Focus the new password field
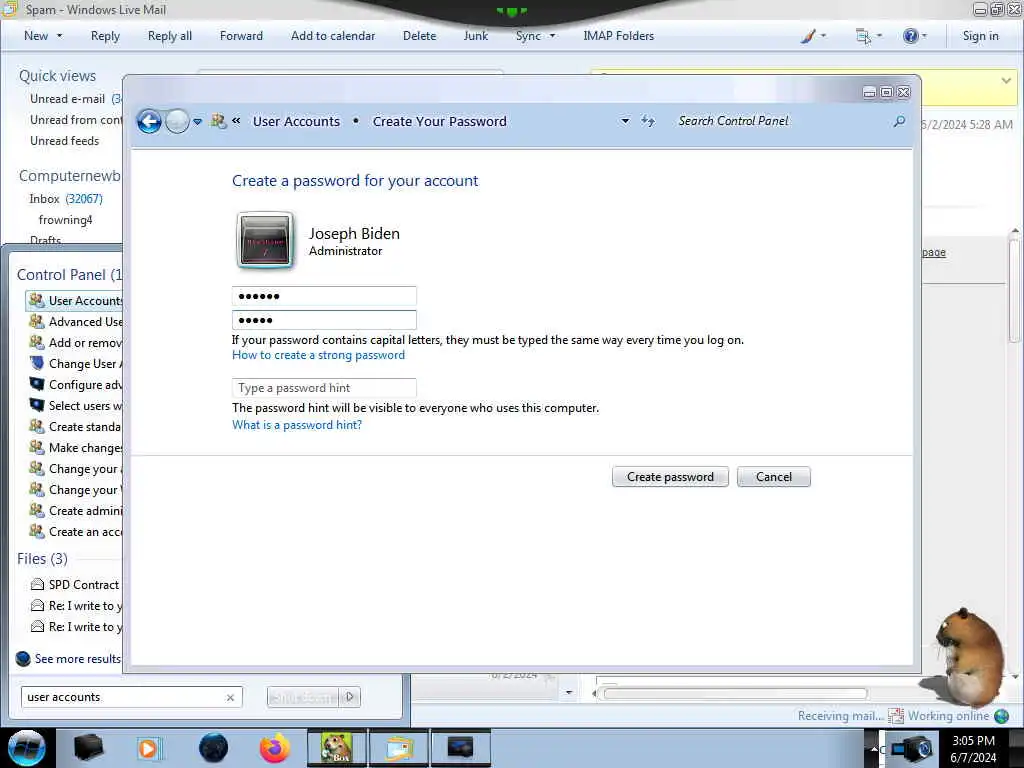This screenshot has height=768, width=1024. point(324,296)
